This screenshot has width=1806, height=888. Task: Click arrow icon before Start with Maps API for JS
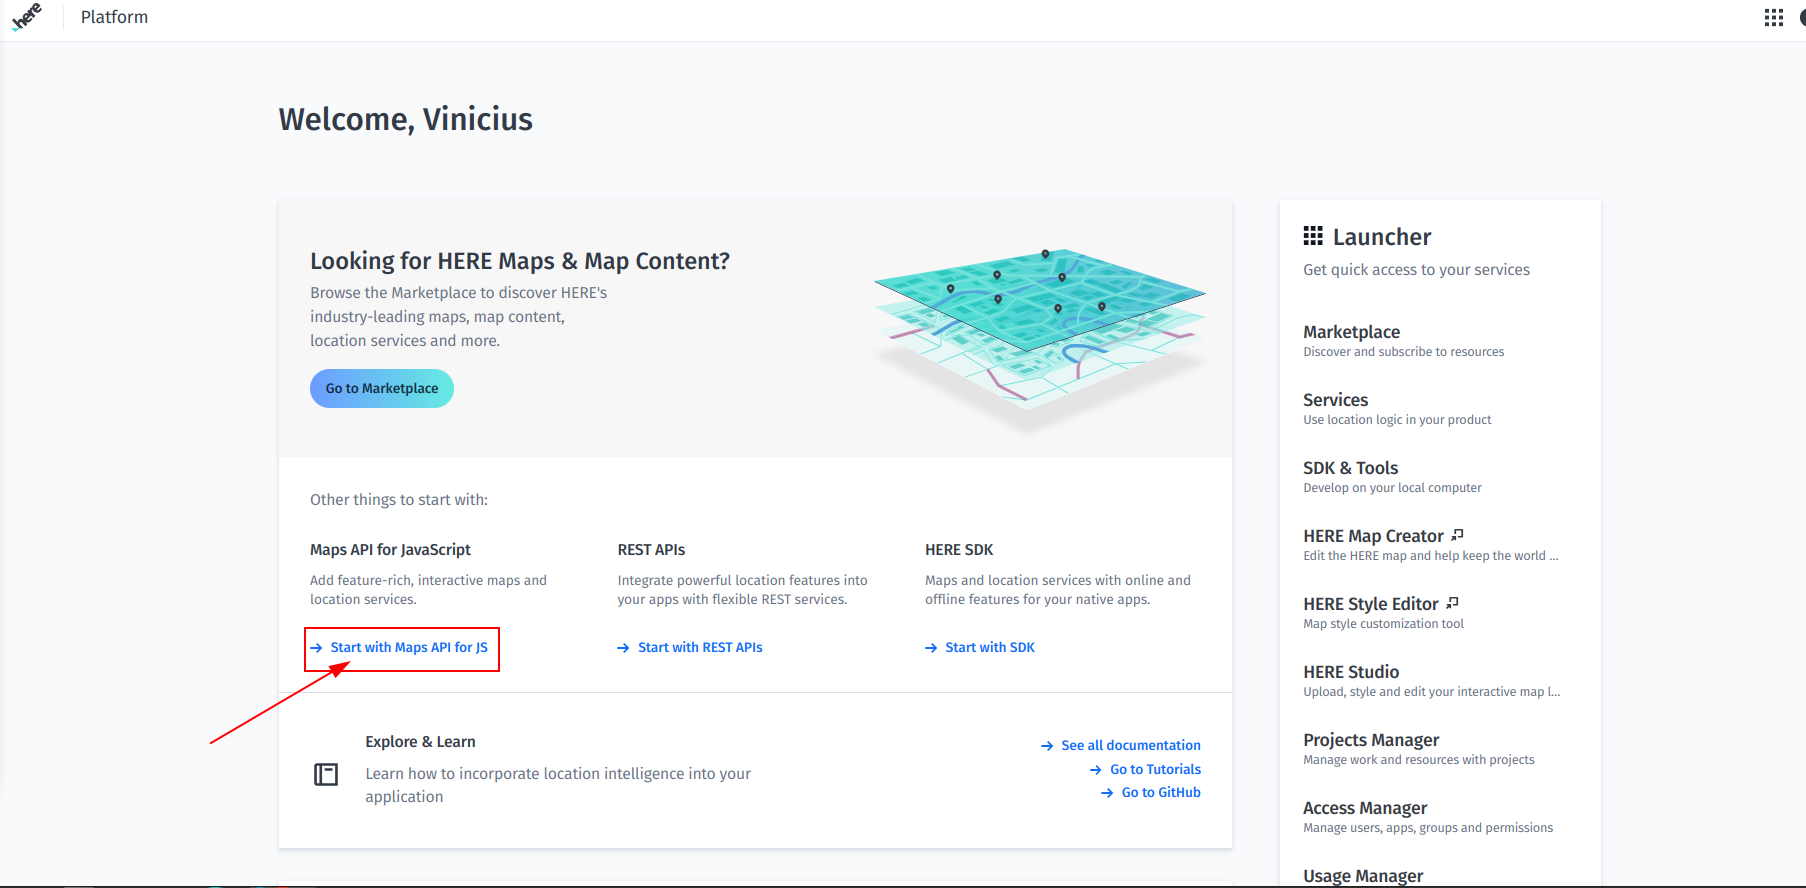(316, 648)
